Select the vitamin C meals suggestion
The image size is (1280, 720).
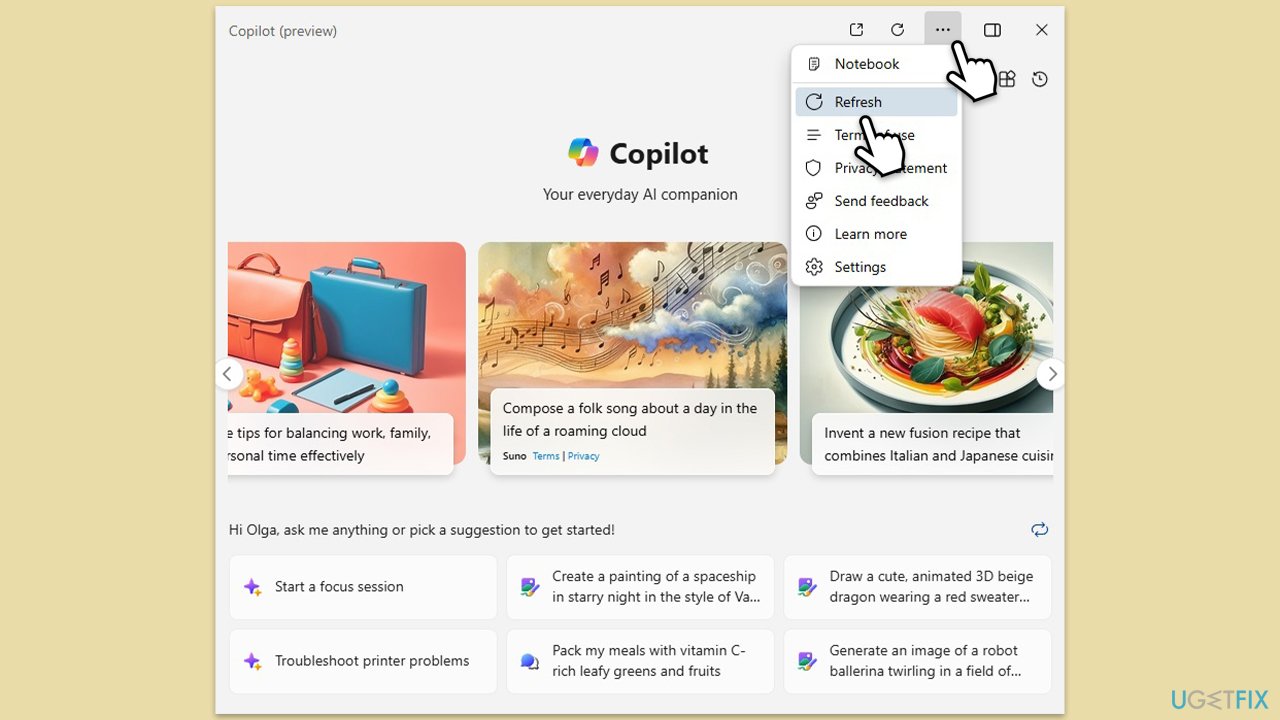tap(640, 661)
